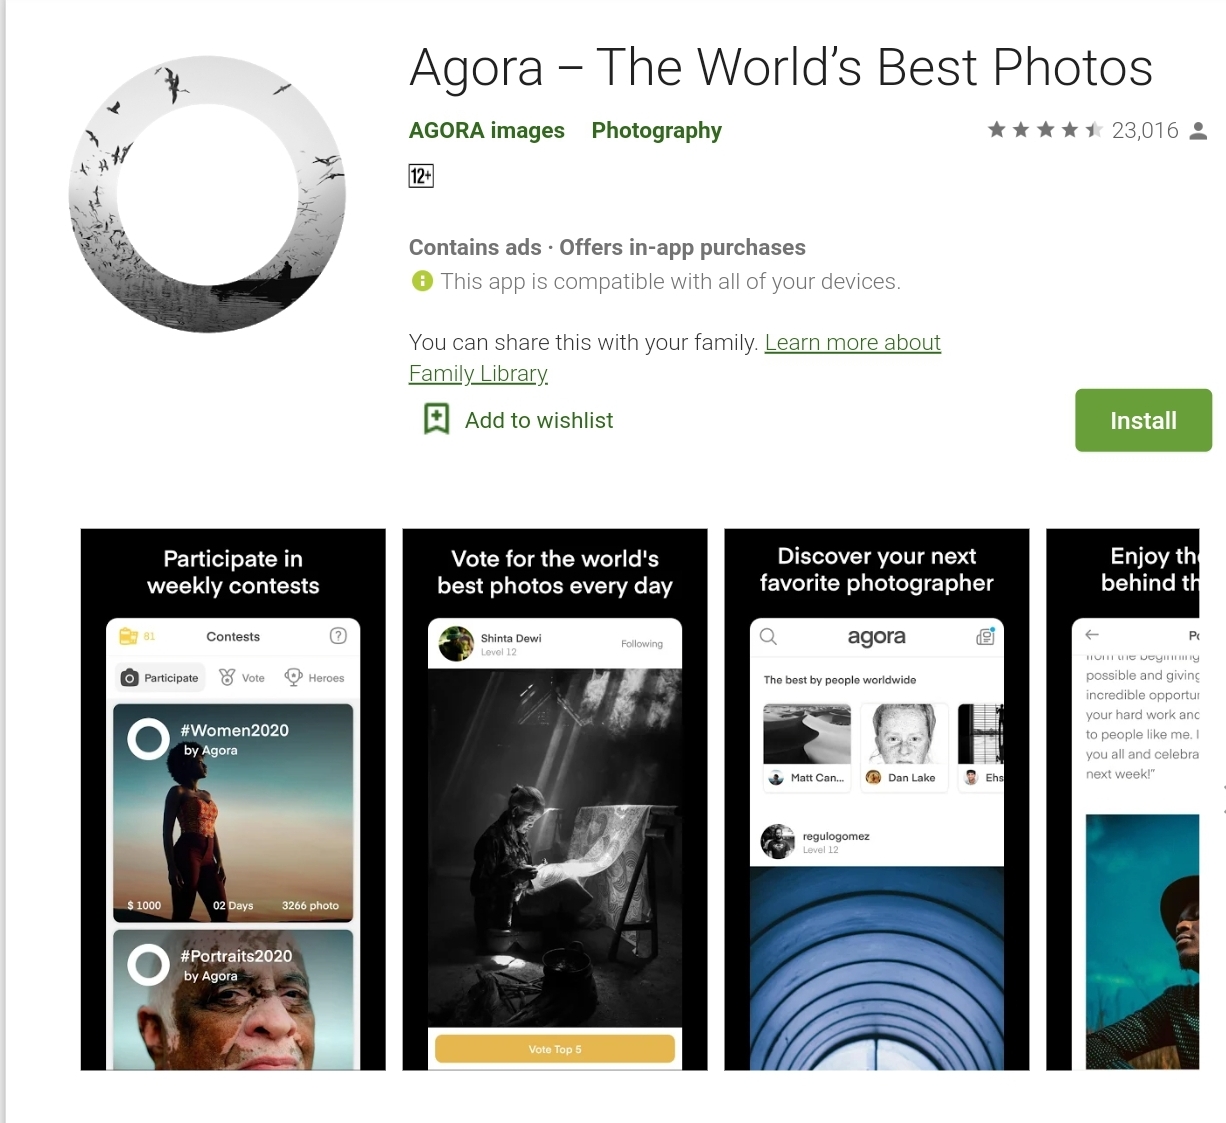Click the back arrow in fourth screenshot

pos(1092,635)
